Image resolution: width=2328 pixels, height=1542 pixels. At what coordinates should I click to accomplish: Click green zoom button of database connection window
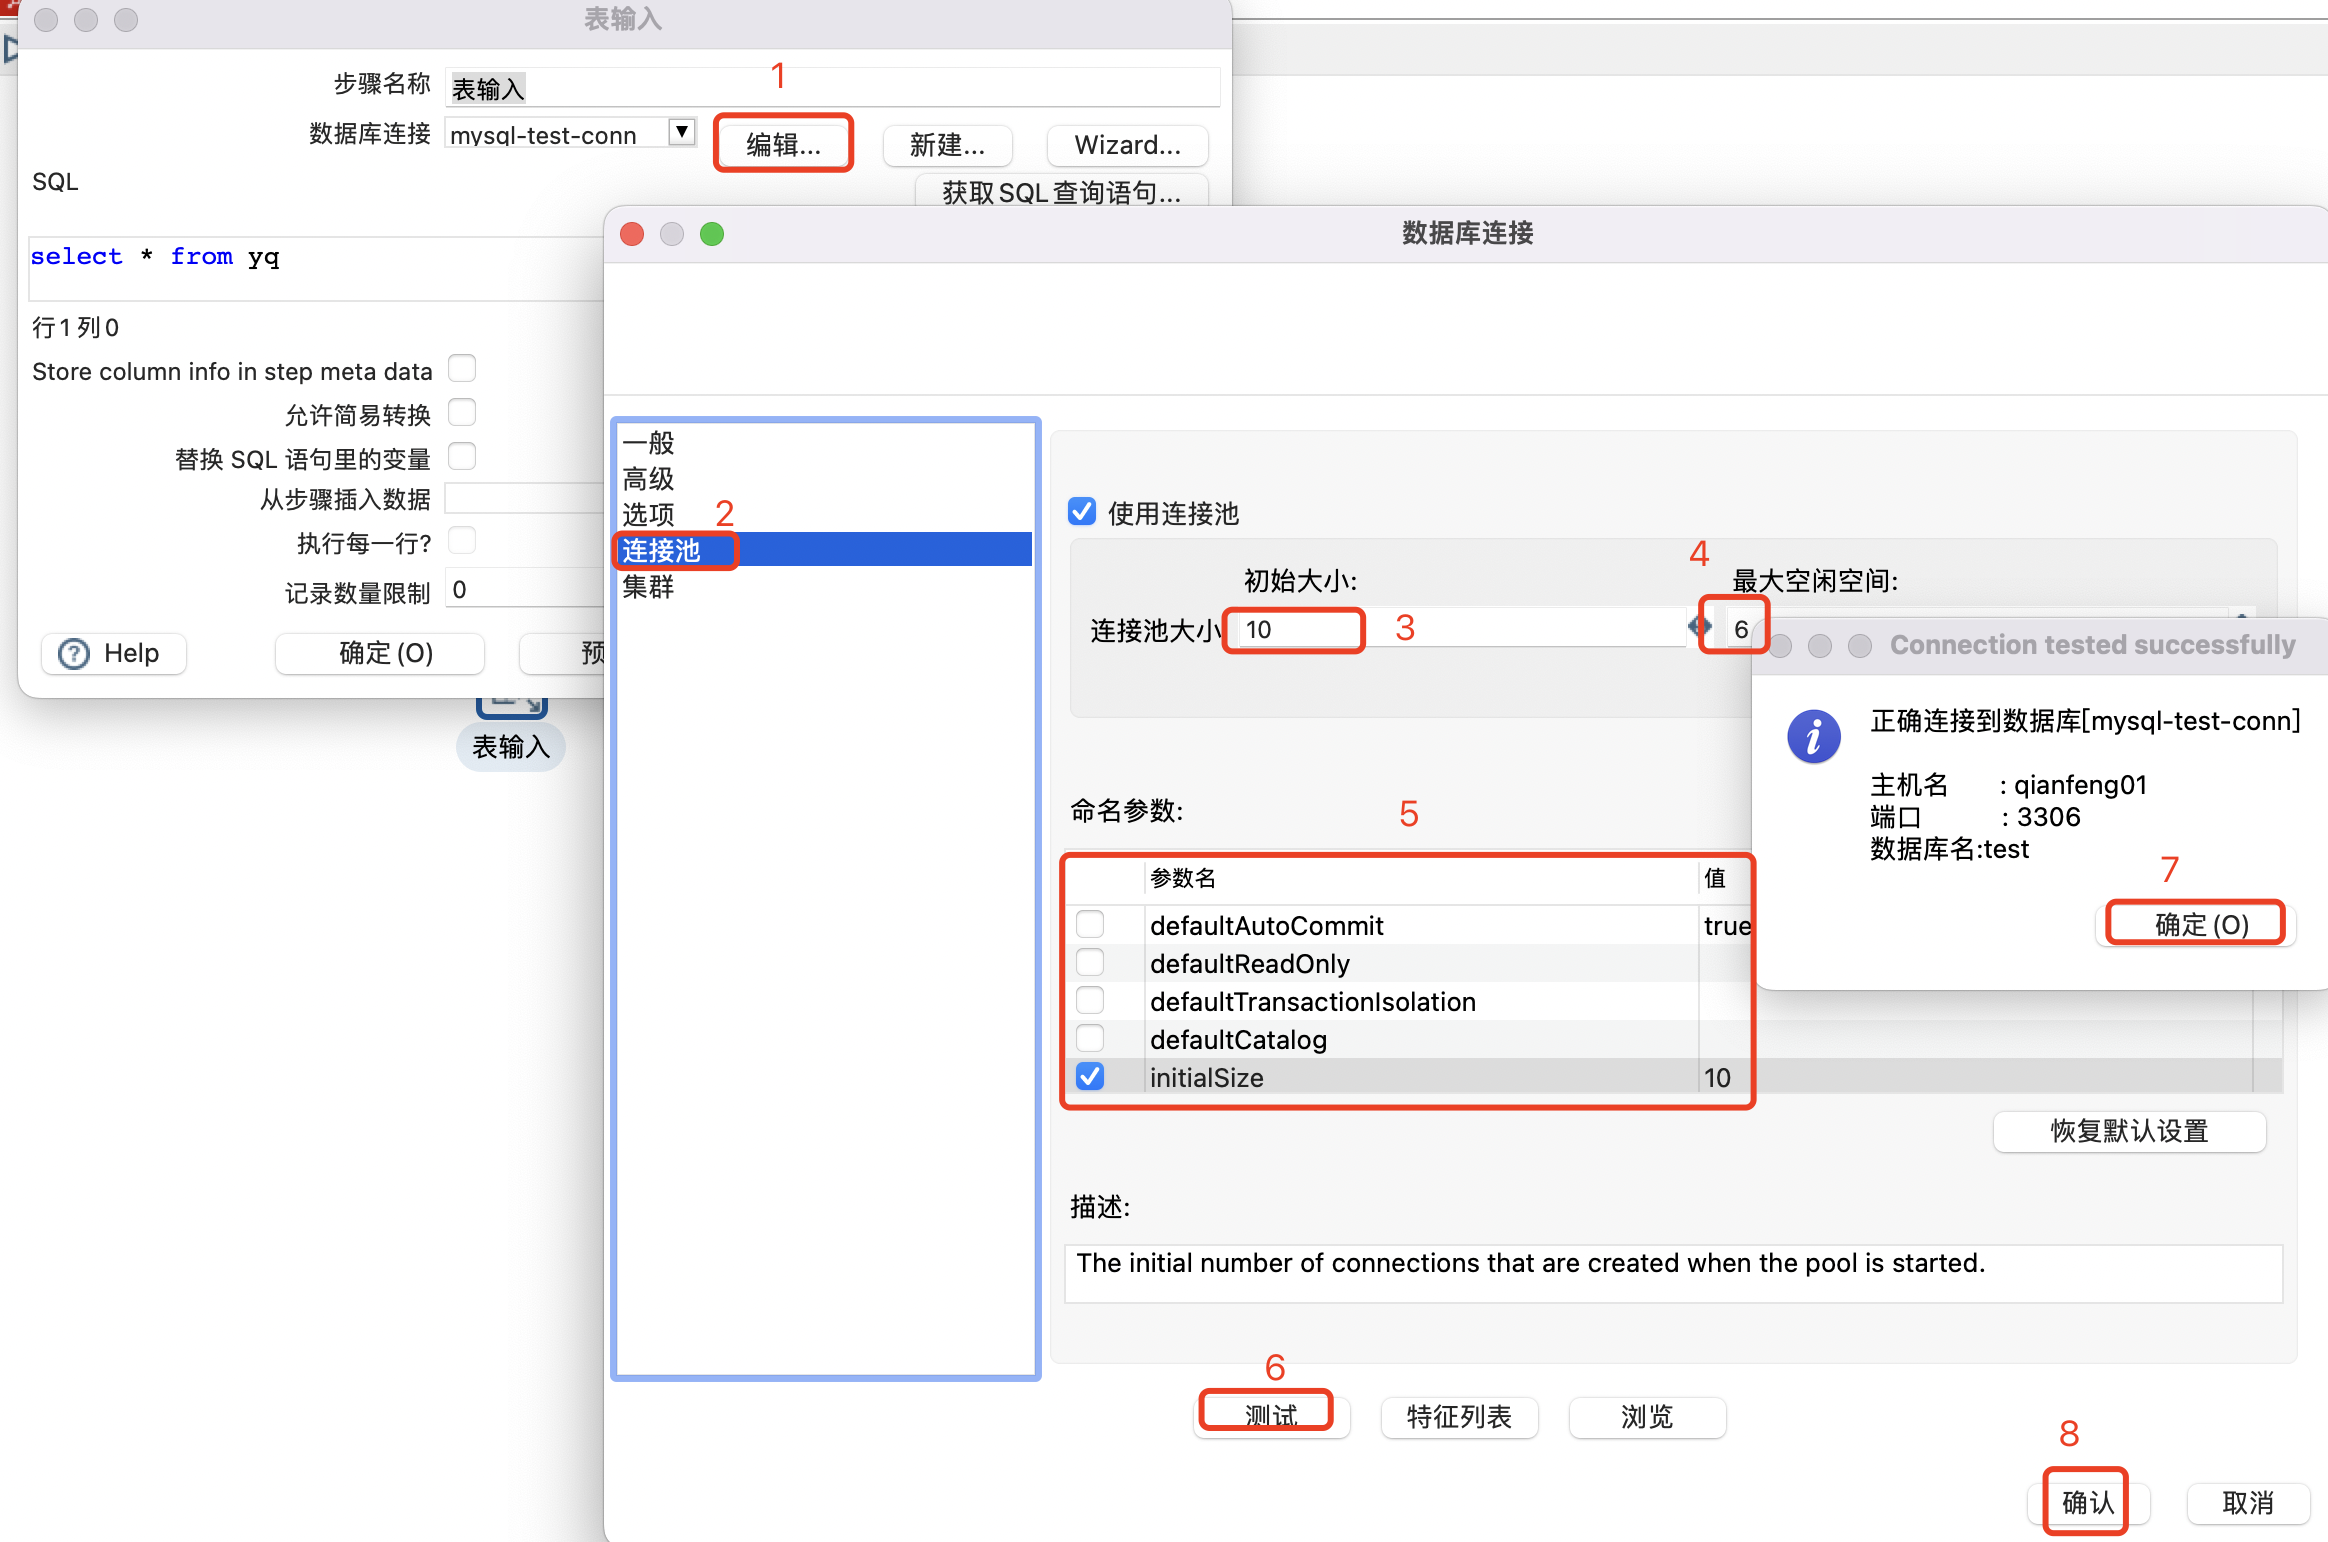712,234
